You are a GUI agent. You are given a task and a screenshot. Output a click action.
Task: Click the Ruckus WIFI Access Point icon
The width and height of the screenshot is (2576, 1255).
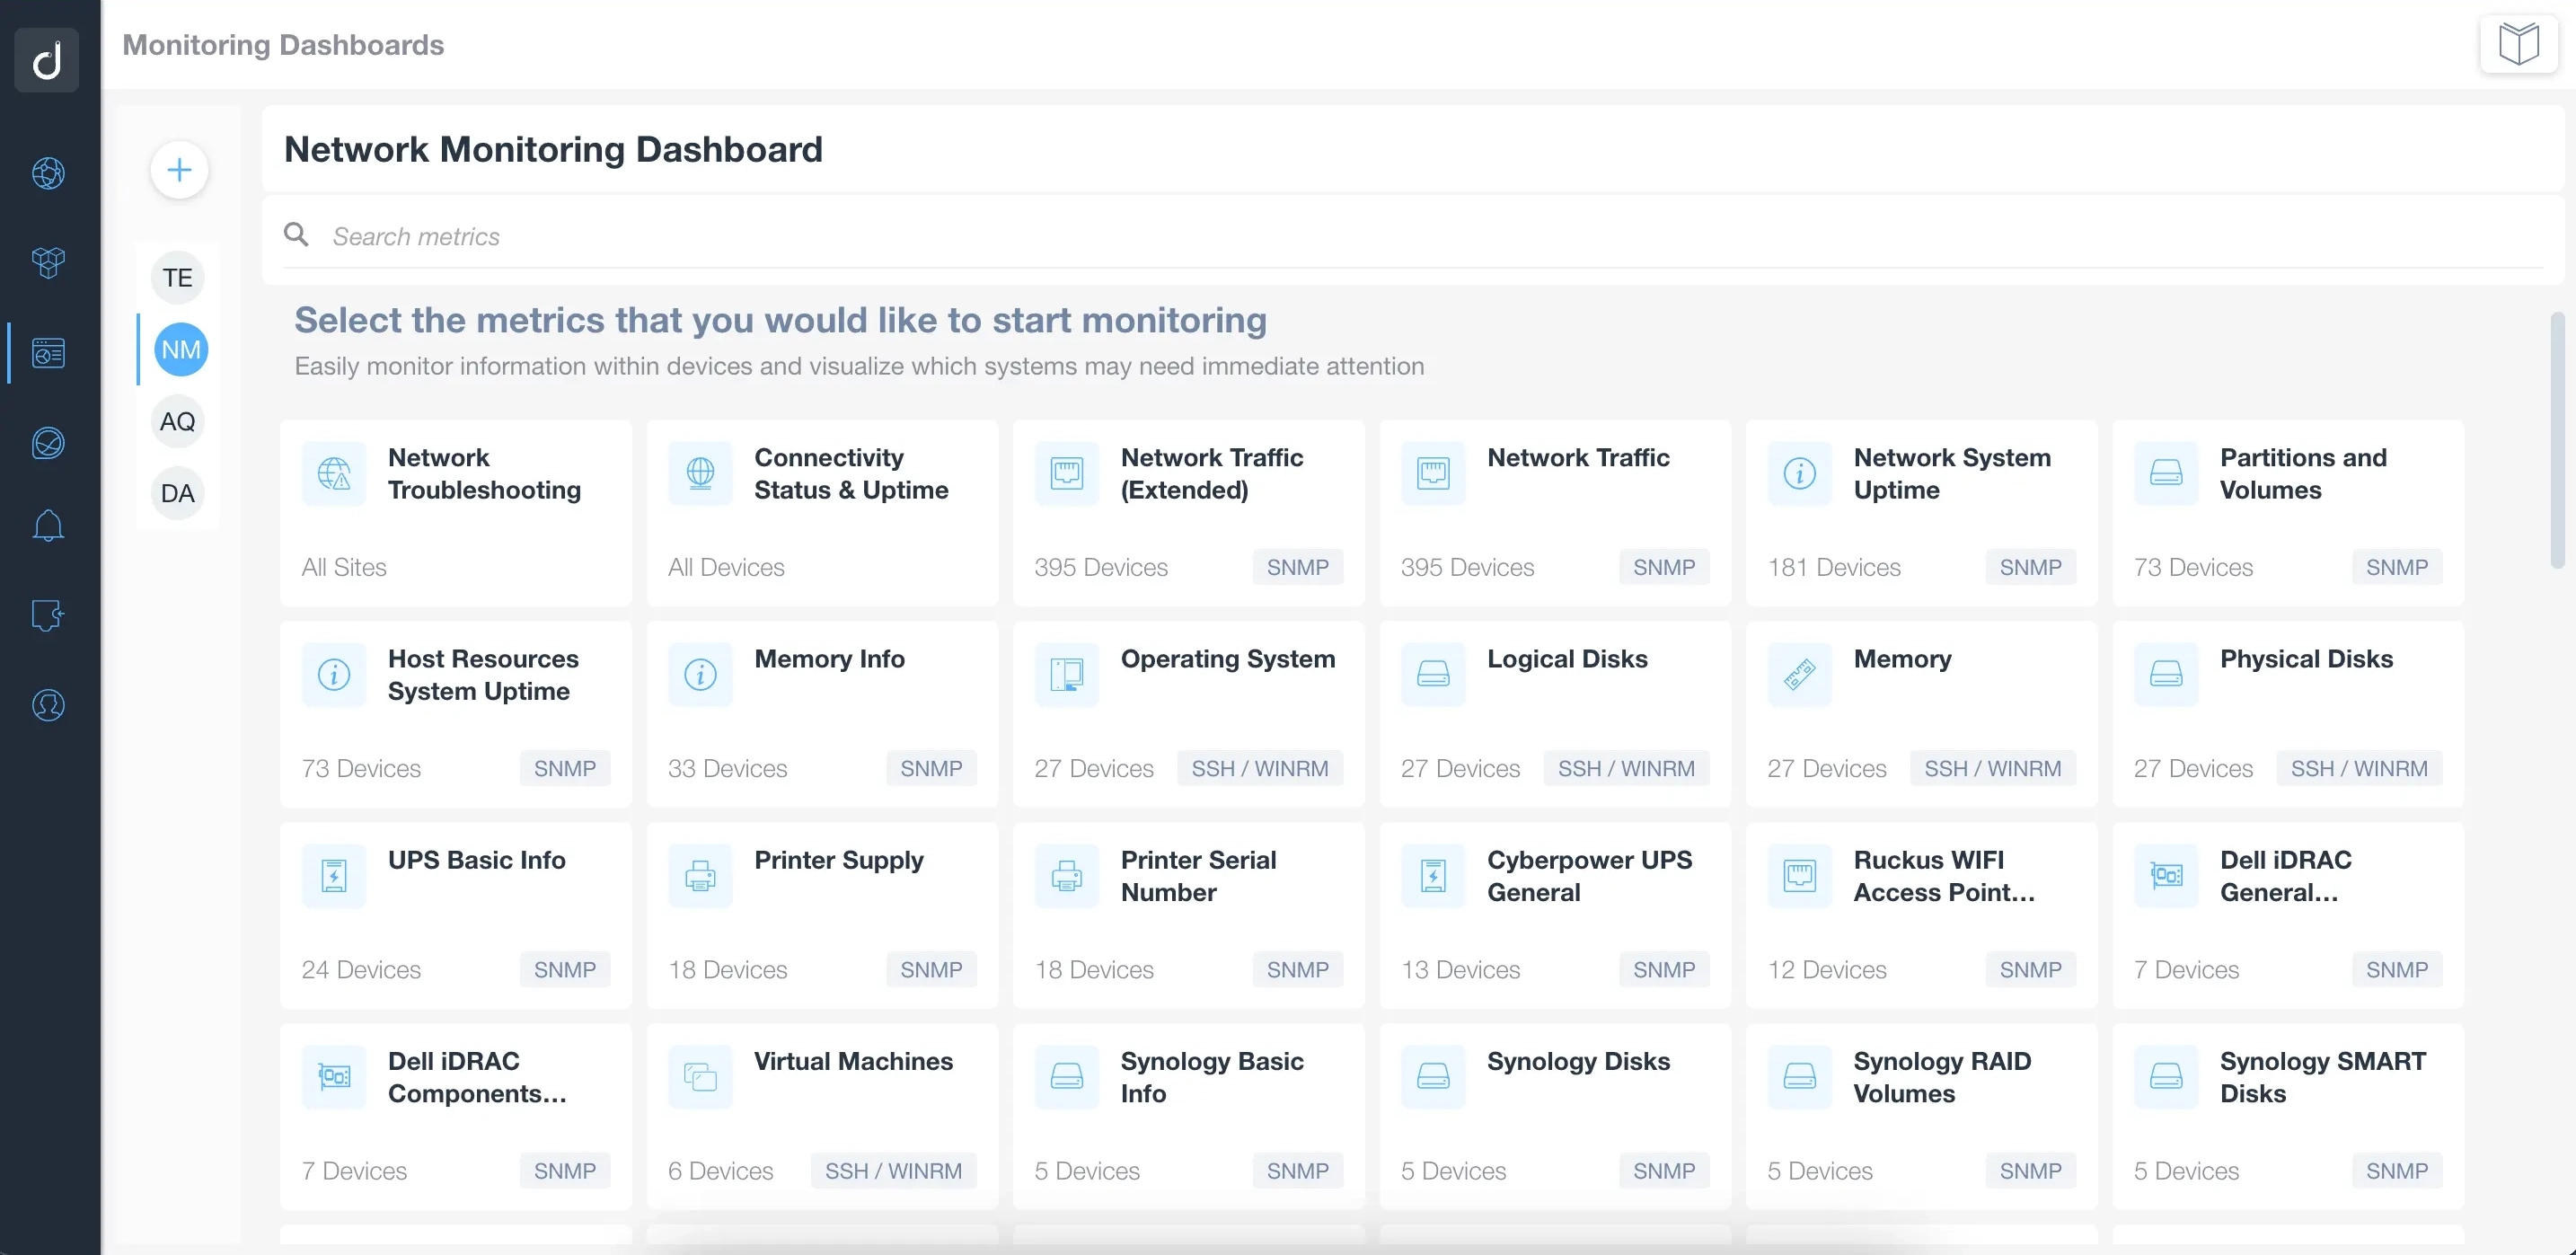pyautogui.click(x=1799, y=874)
